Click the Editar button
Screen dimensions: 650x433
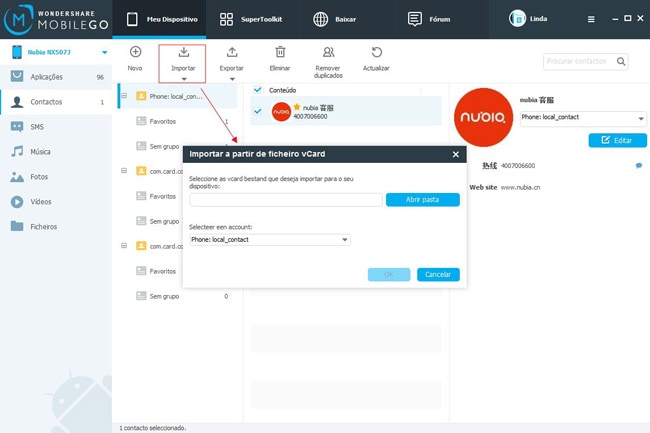[x=617, y=140]
